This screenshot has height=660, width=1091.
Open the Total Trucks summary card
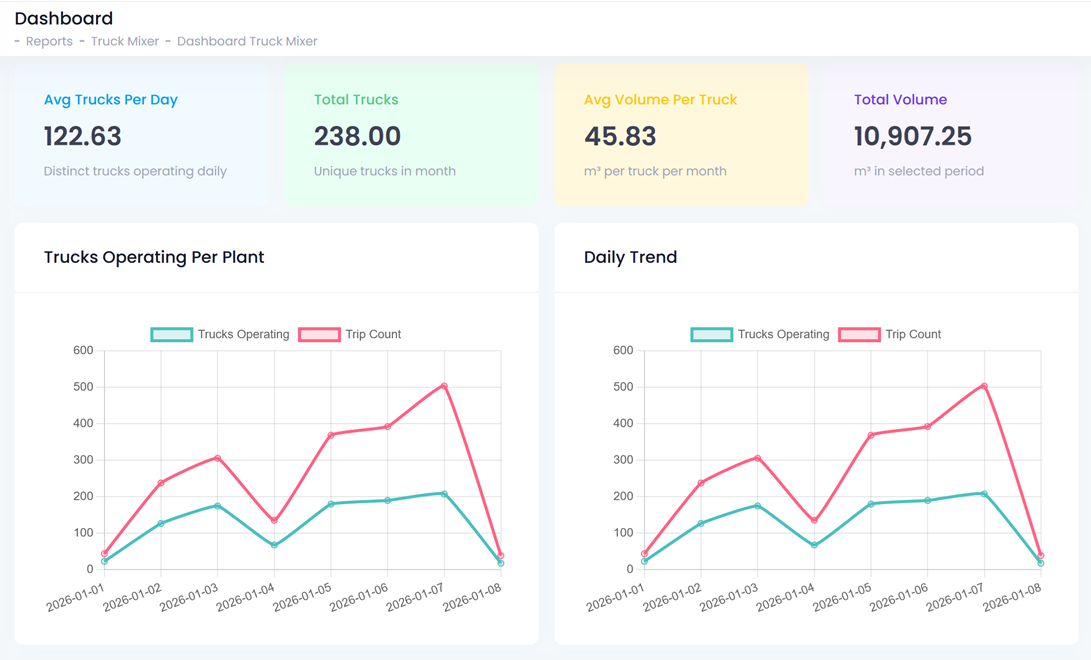pos(411,135)
